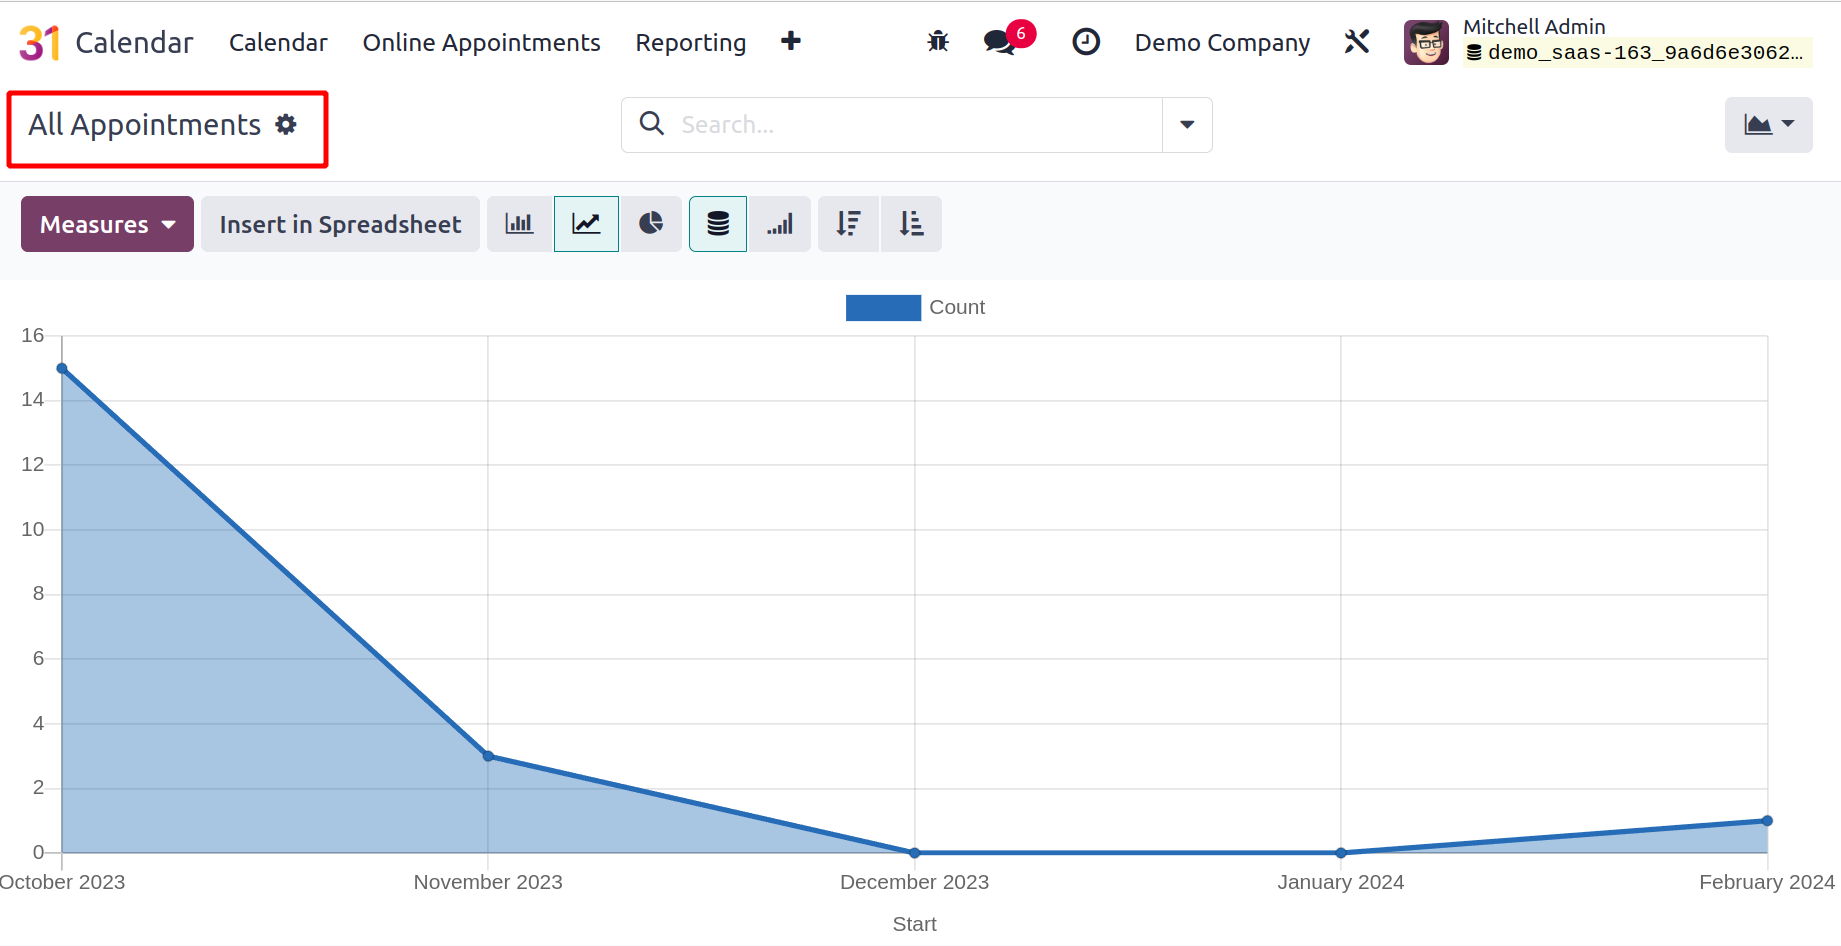Switch to pie chart view
The width and height of the screenshot is (1841, 946).
(651, 224)
